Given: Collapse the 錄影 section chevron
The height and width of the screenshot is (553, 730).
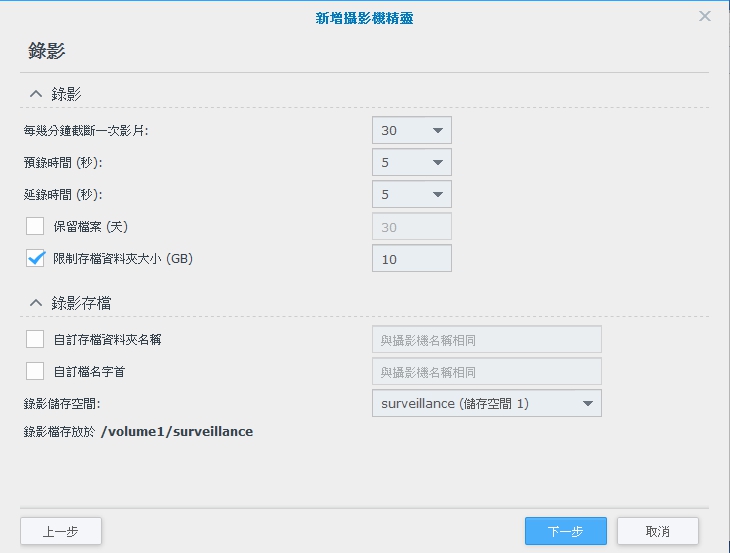Looking at the screenshot, I should coord(36,94).
